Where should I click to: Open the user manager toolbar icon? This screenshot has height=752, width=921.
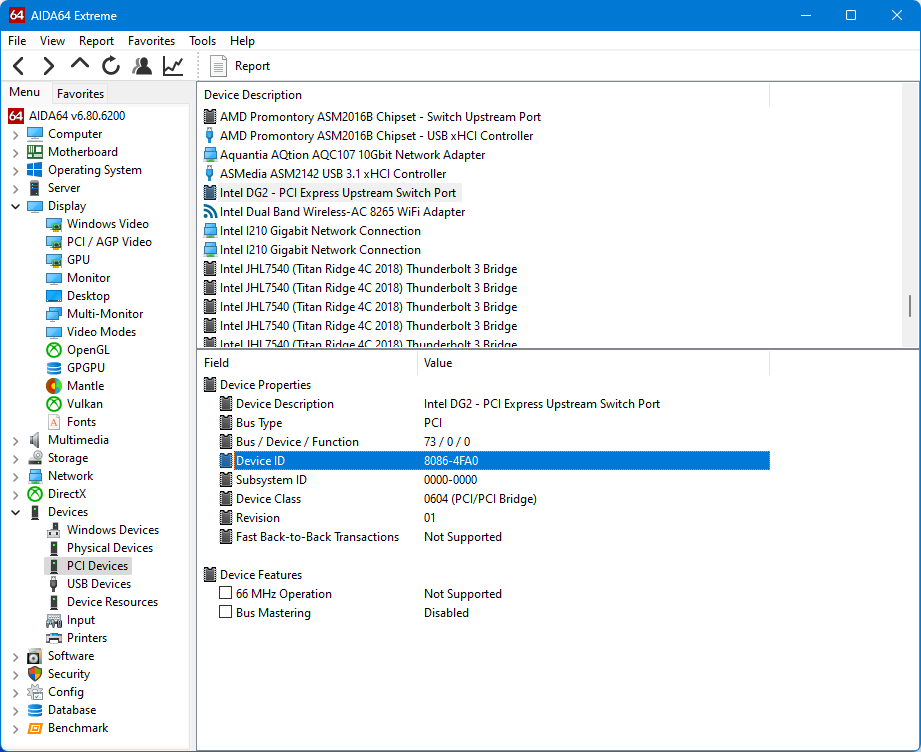[142, 66]
